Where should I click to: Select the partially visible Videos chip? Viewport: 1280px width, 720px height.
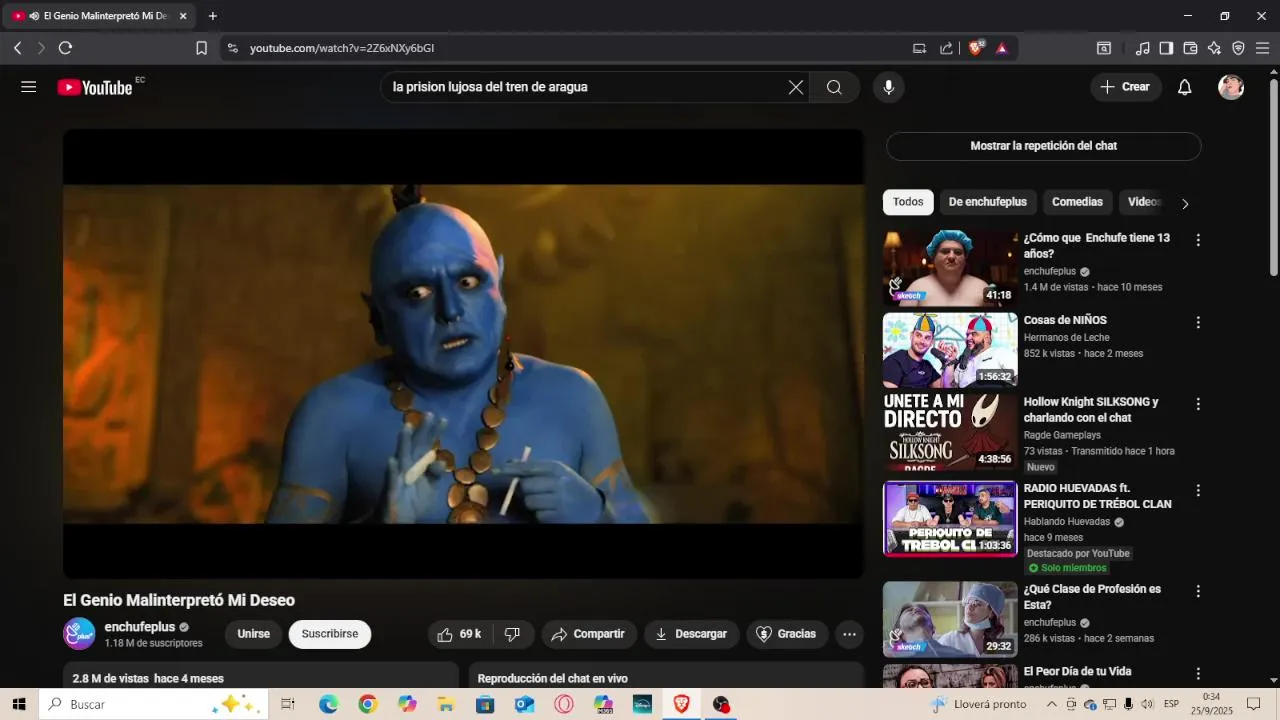click(1143, 202)
